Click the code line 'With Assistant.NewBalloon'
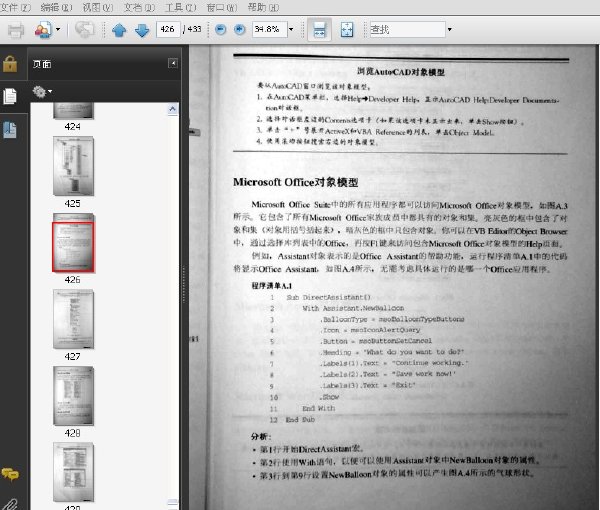Image resolution: width=600 pixels, height=510 pixels. tap(353, 308)
